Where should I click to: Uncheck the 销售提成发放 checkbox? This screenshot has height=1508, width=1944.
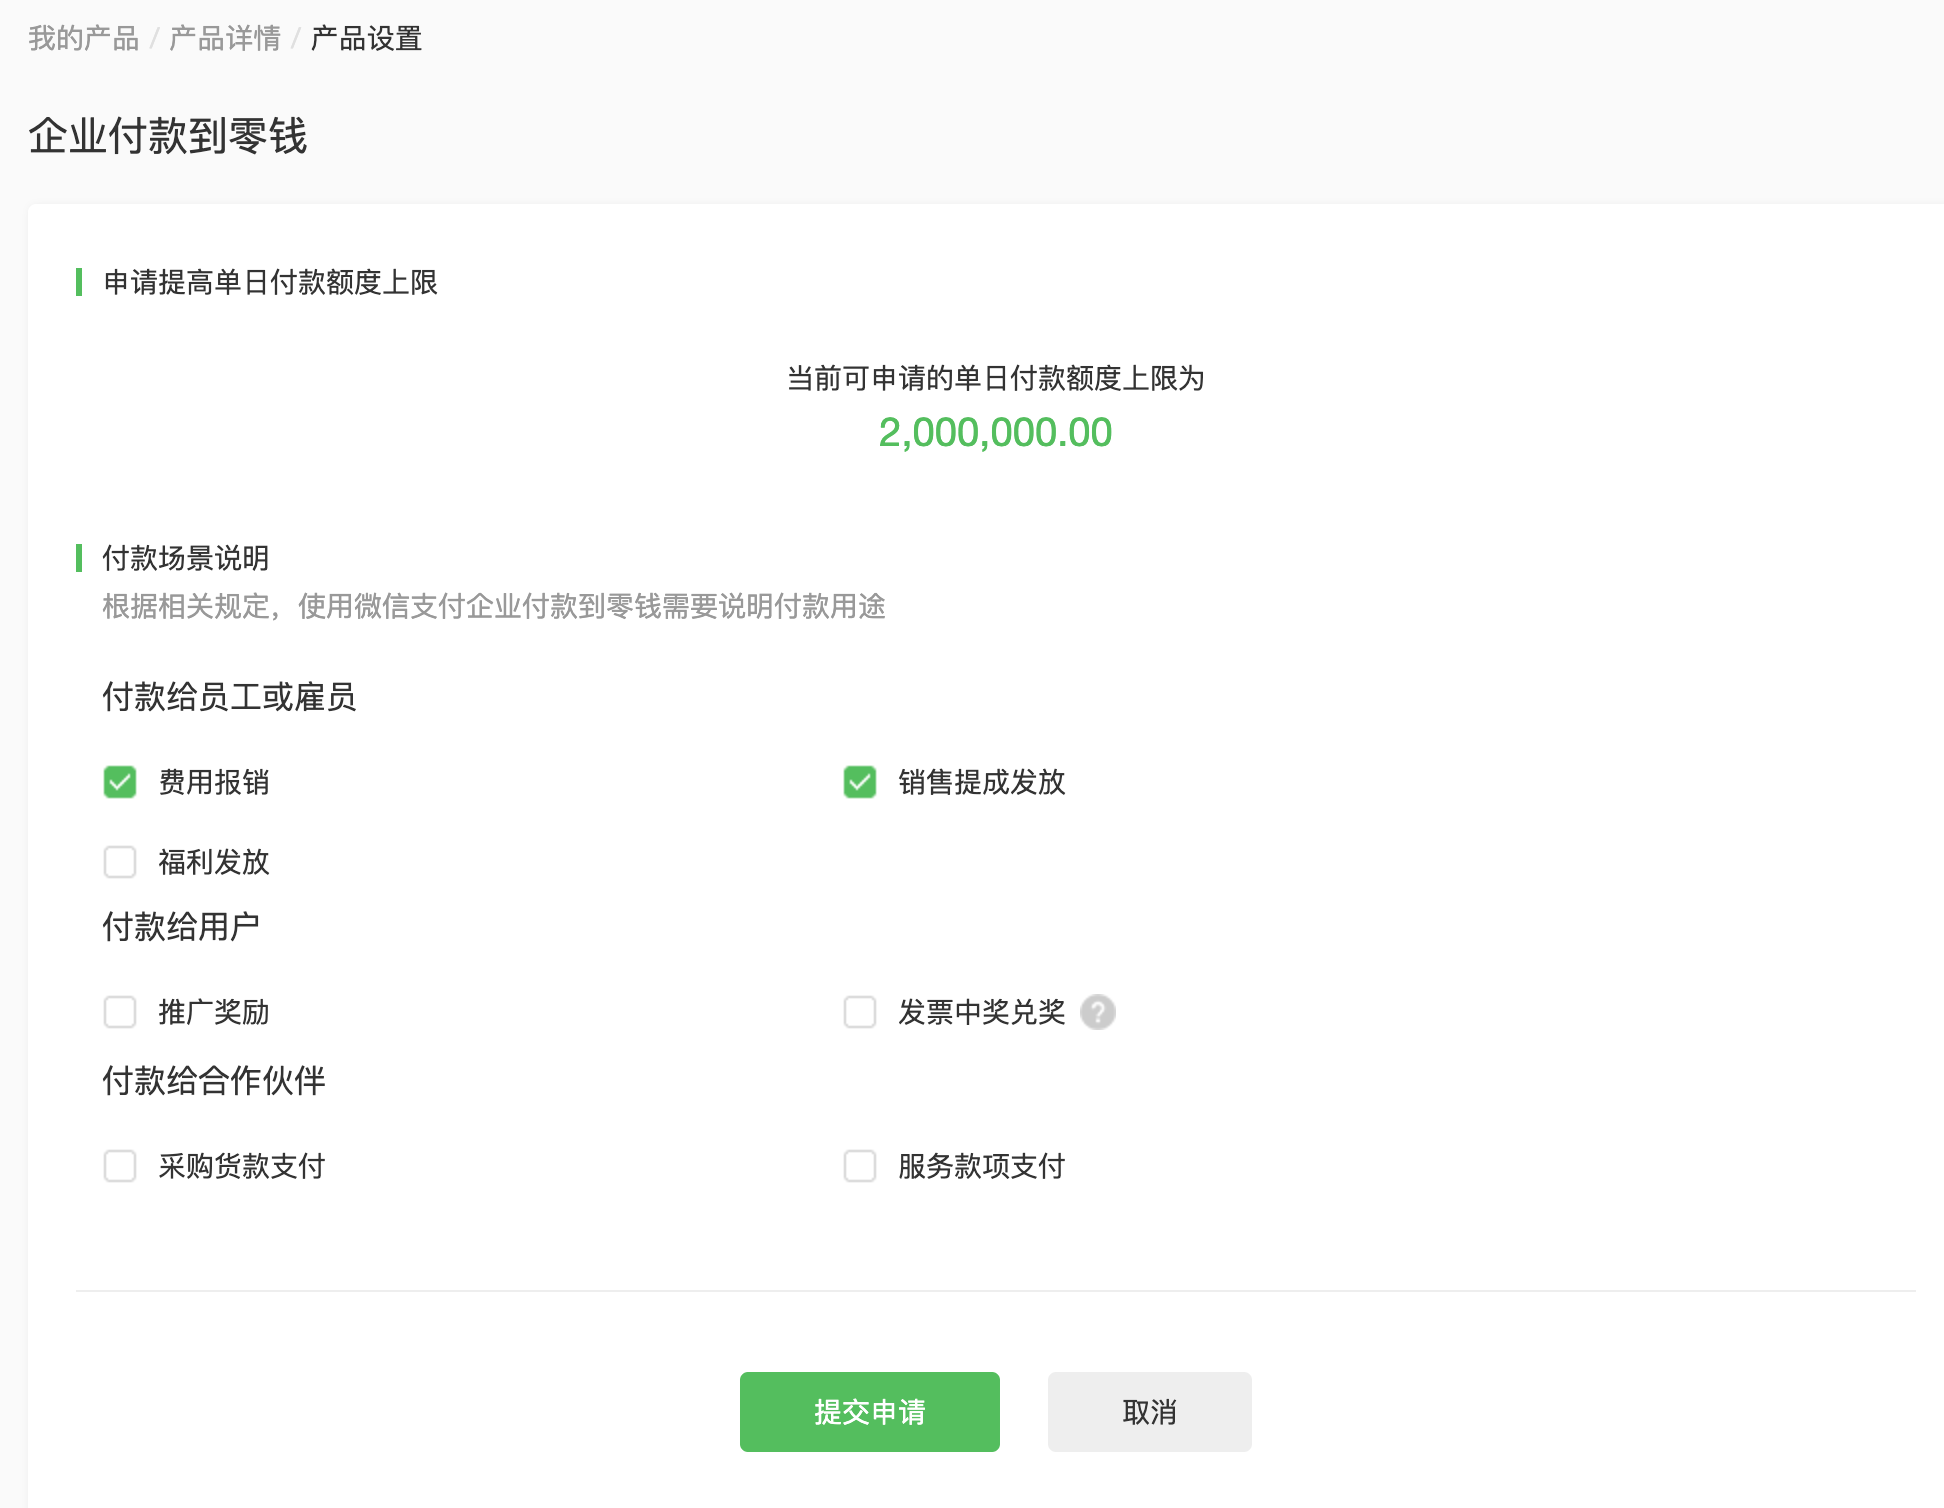(860, 782)
